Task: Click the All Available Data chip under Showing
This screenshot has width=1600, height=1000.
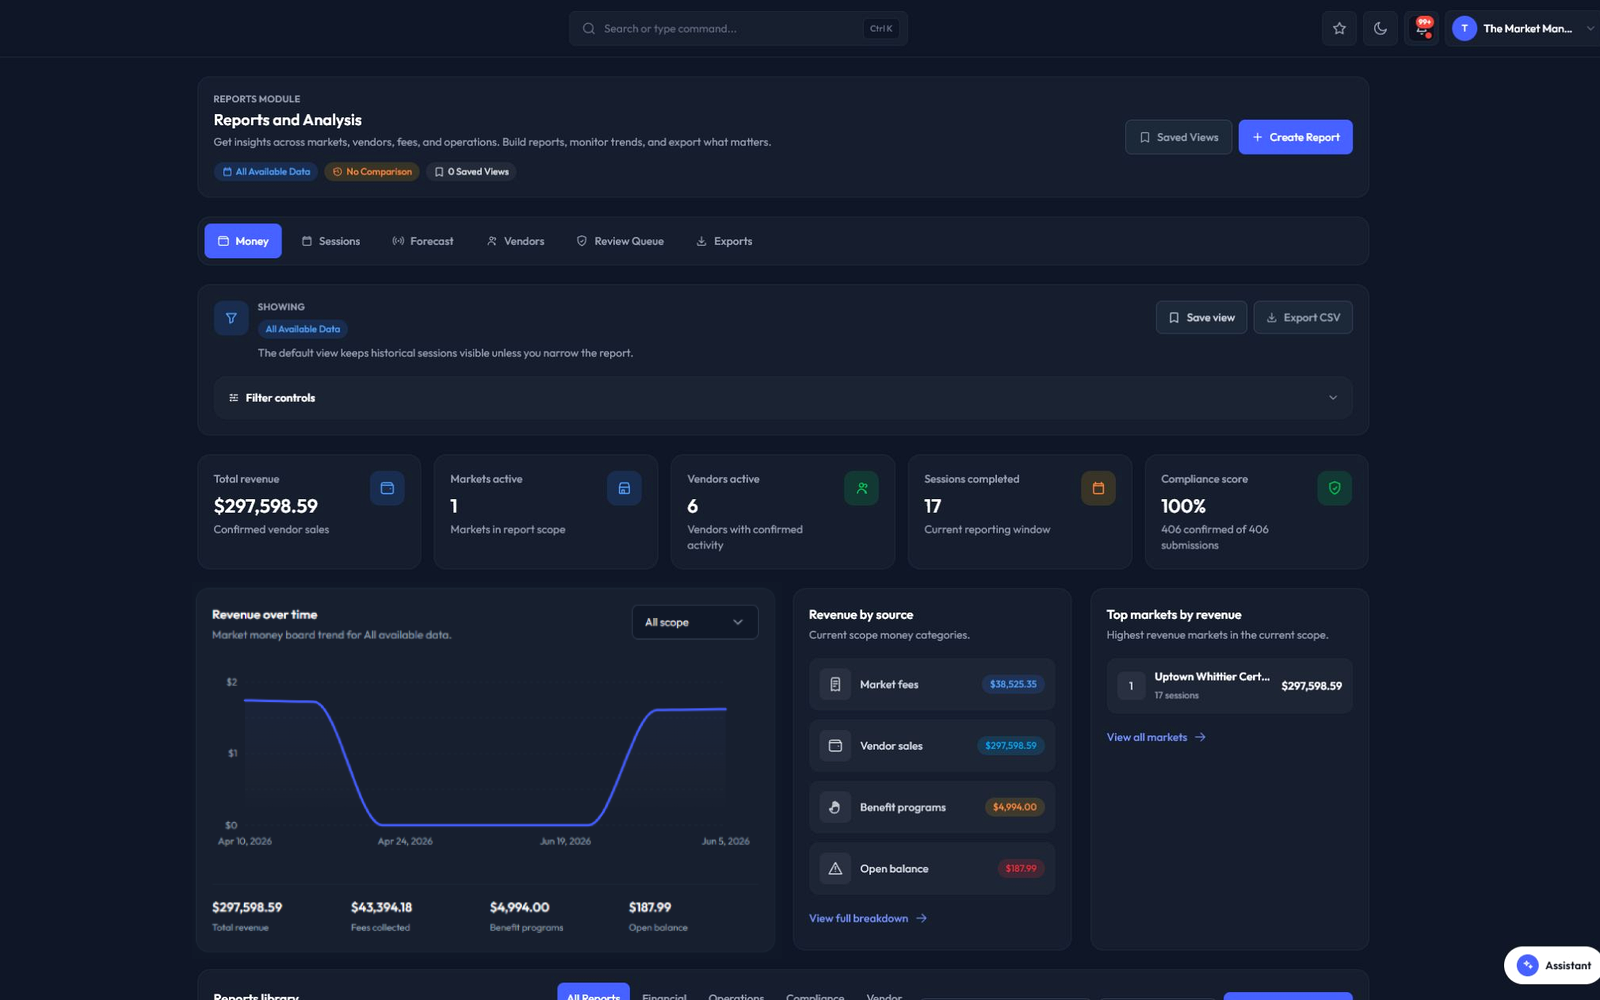Action: tap(303, 329)
